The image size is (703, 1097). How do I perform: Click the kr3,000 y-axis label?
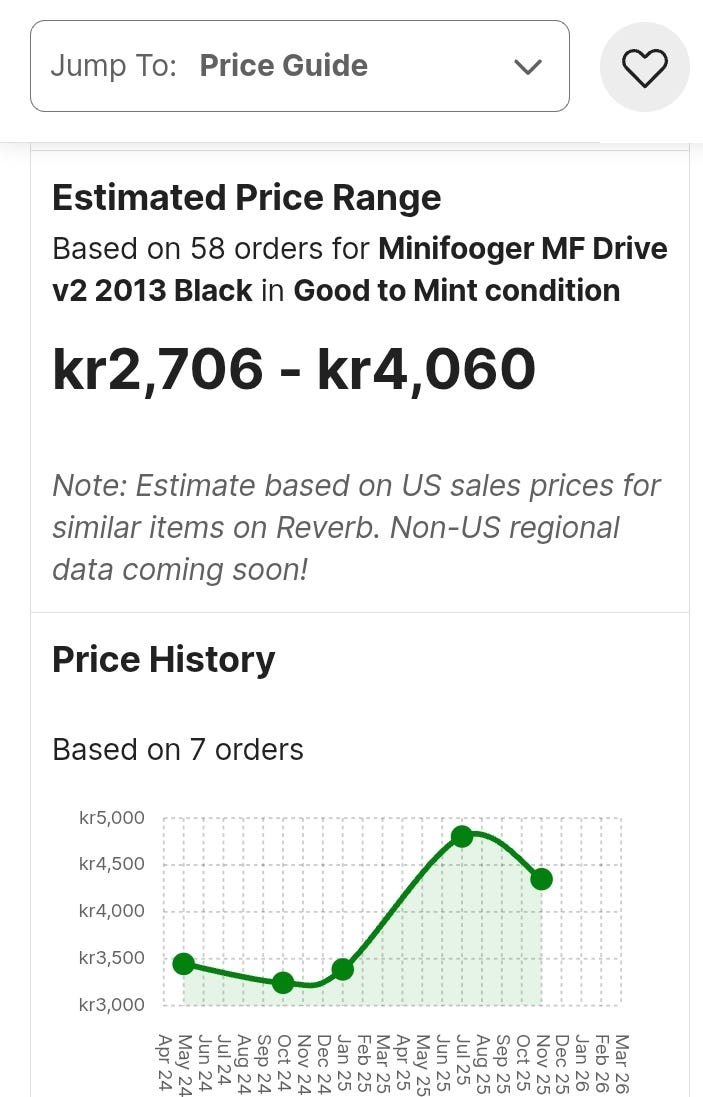112,1005
